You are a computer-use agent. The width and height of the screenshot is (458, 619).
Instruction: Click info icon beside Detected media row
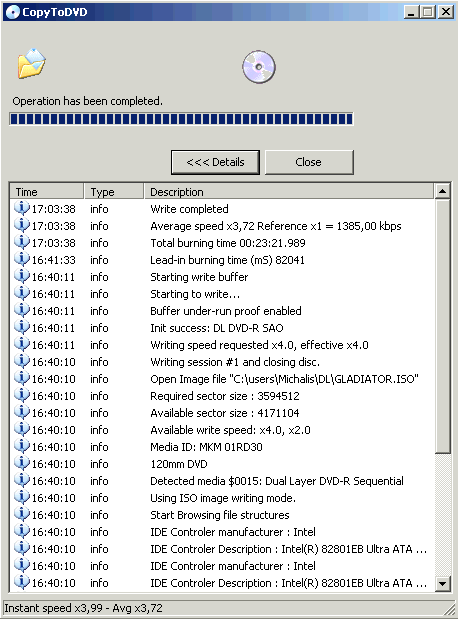pyautogui.click(x=21, y=480)
